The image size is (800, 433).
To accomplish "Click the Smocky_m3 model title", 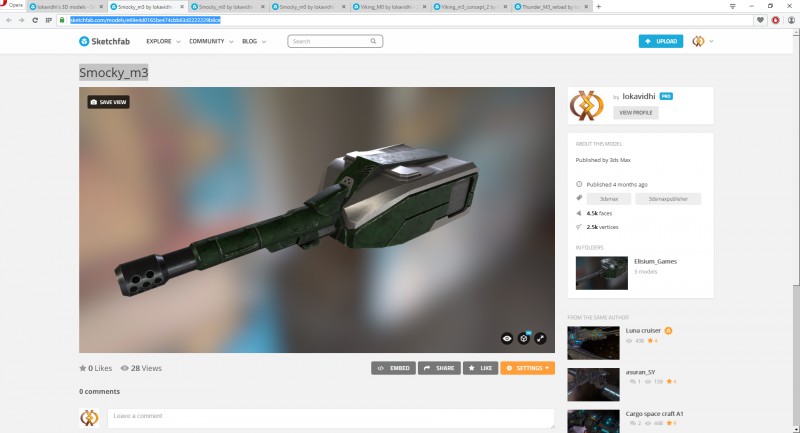I will point(114,72).
